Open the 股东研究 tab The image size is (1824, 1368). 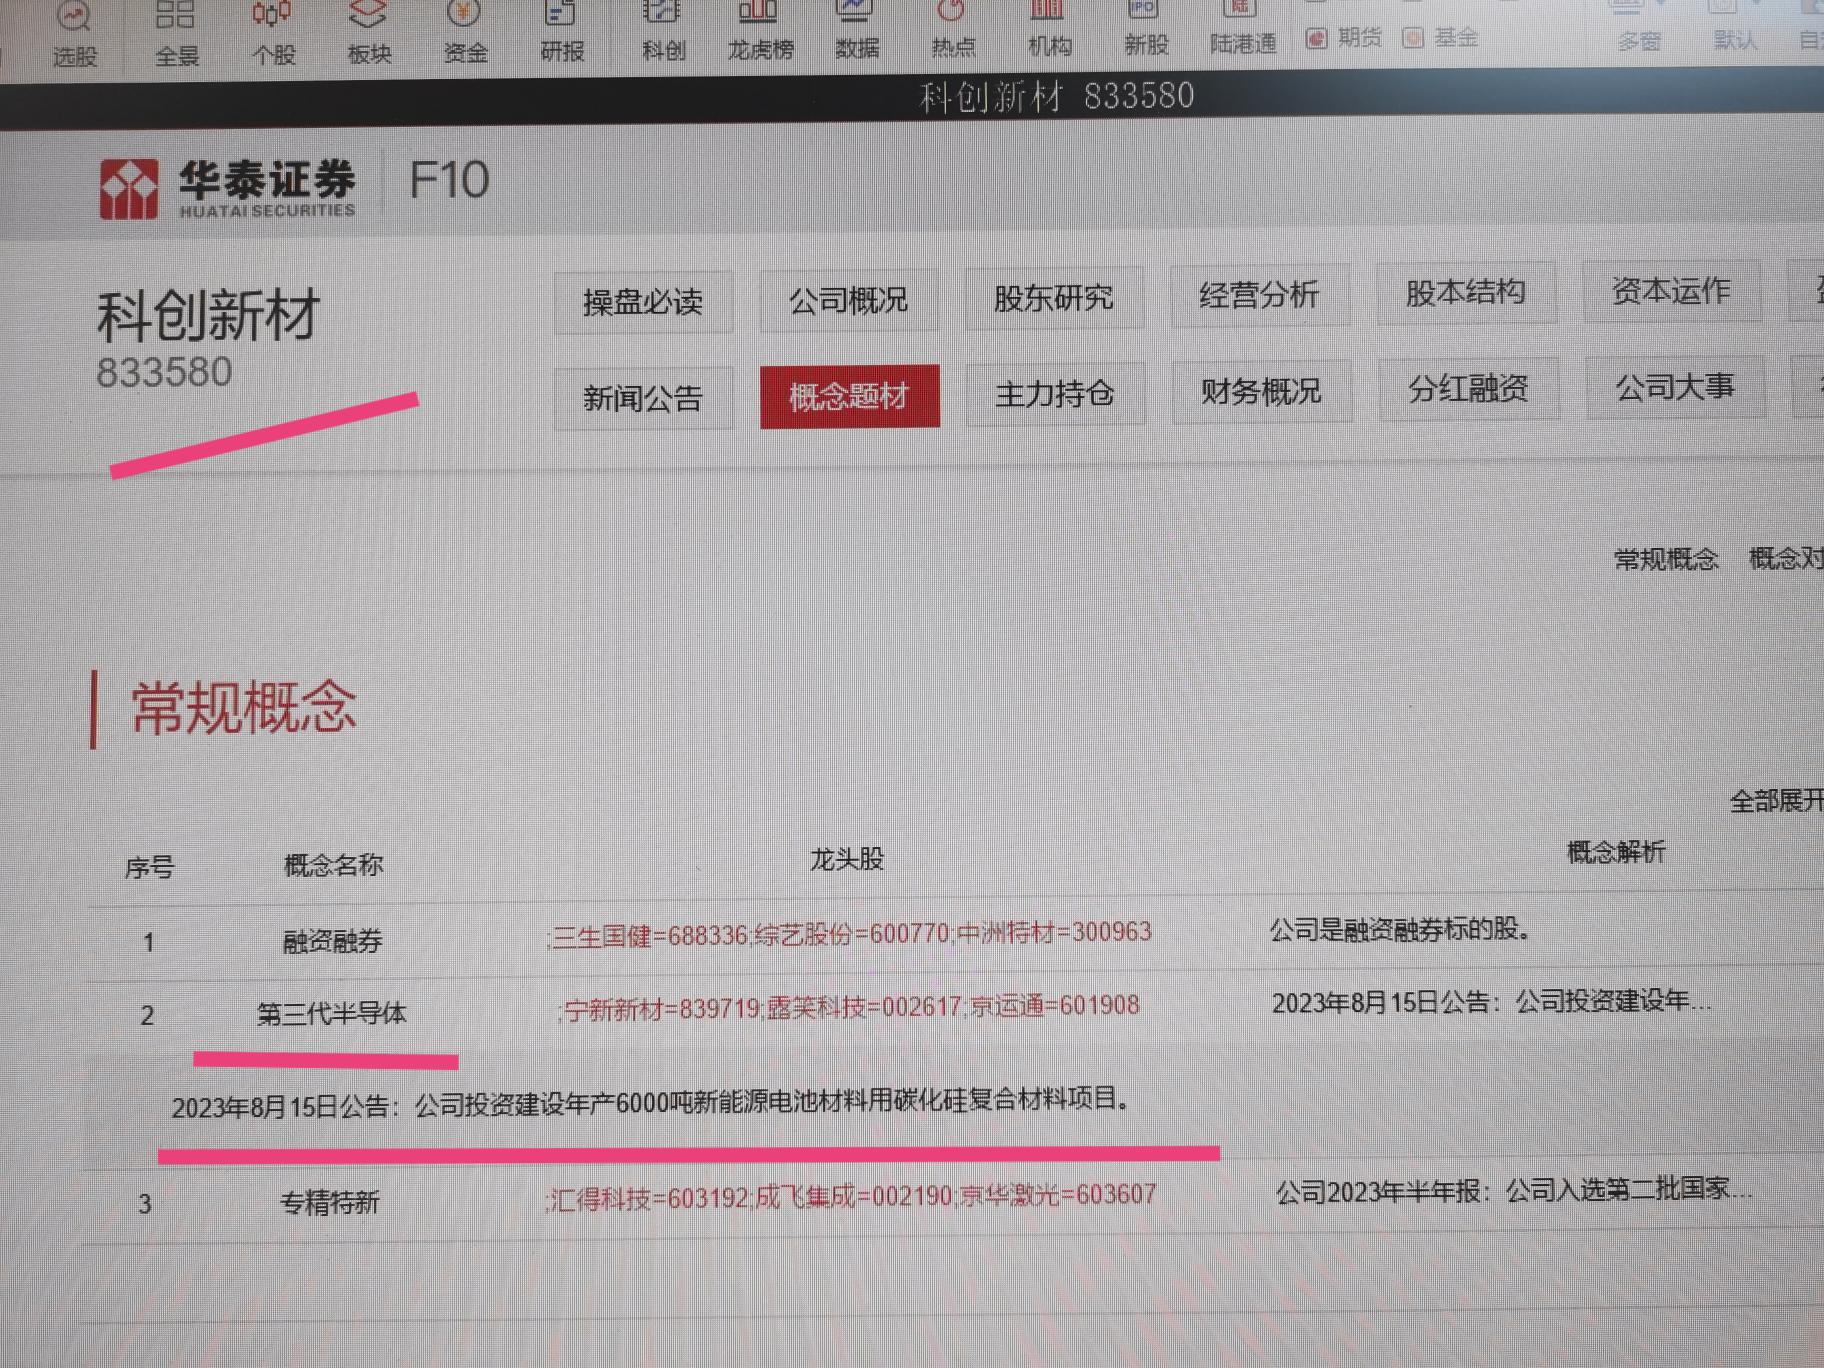1054,297
